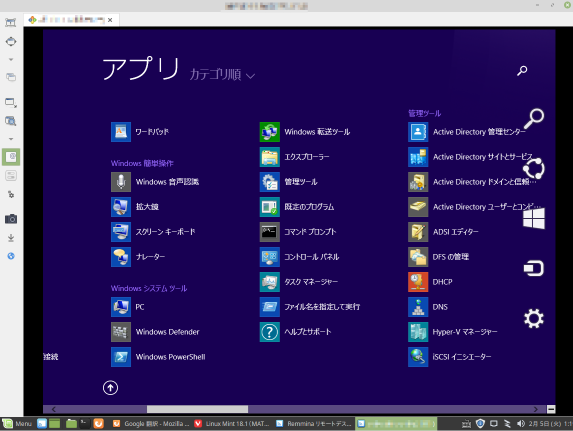Launch Windows 音声認識 speech recognition

click(x=155, y=182)
